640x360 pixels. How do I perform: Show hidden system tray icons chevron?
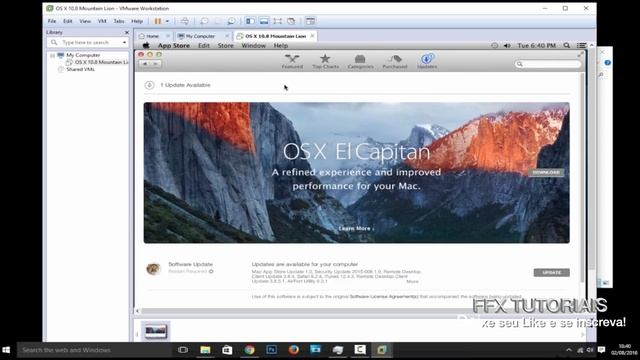coord(569,350)
